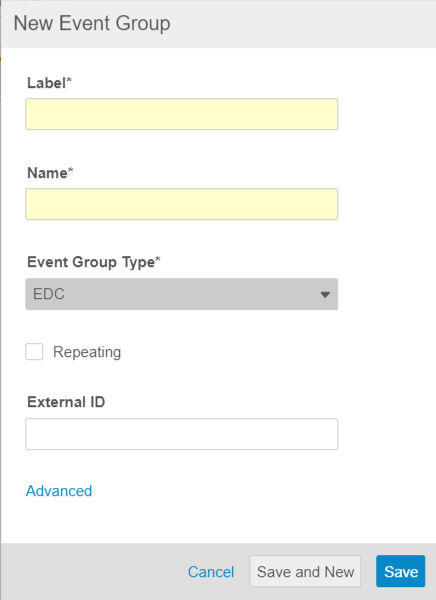Click the dropdown arrow beside EDC
This screenshot has height=600, width=436.
(325, 294)
